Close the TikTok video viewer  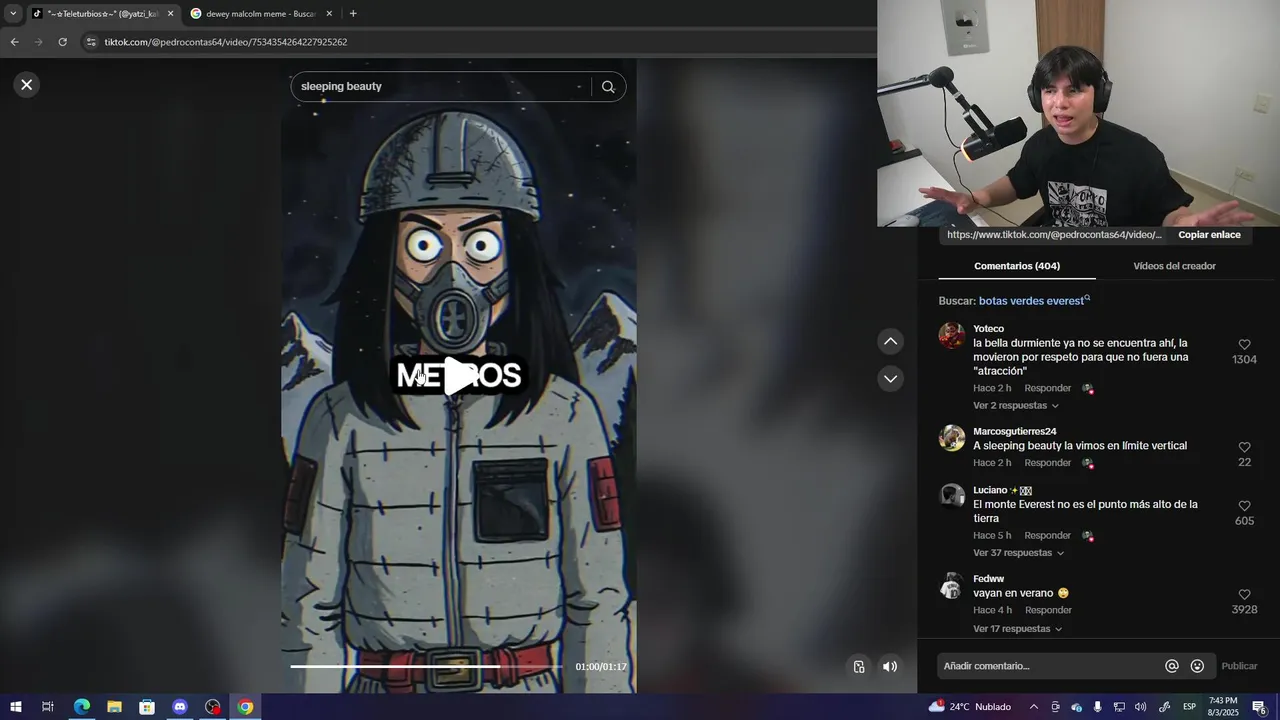pos(27,85)
